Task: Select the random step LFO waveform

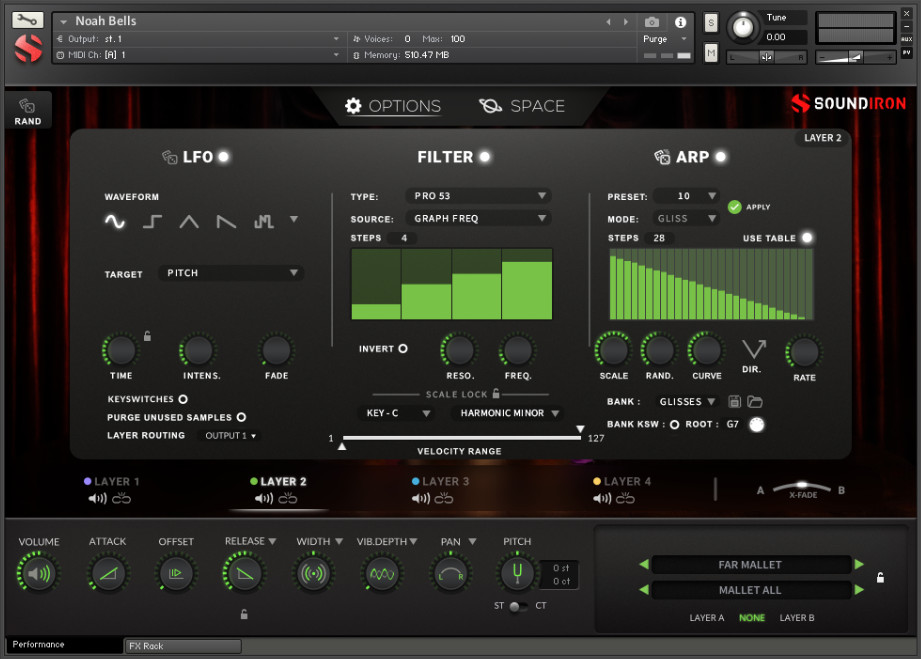Action: 263,221
